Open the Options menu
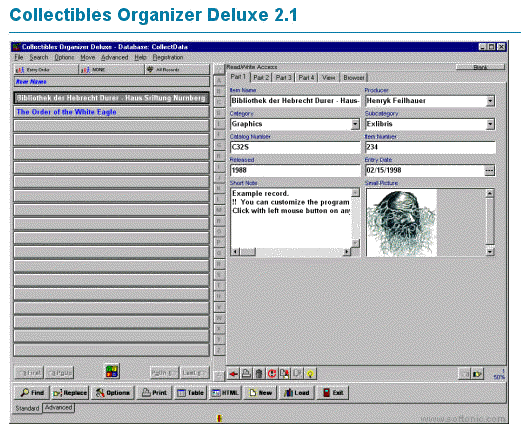The image size is (521, 437). [64, 57]
